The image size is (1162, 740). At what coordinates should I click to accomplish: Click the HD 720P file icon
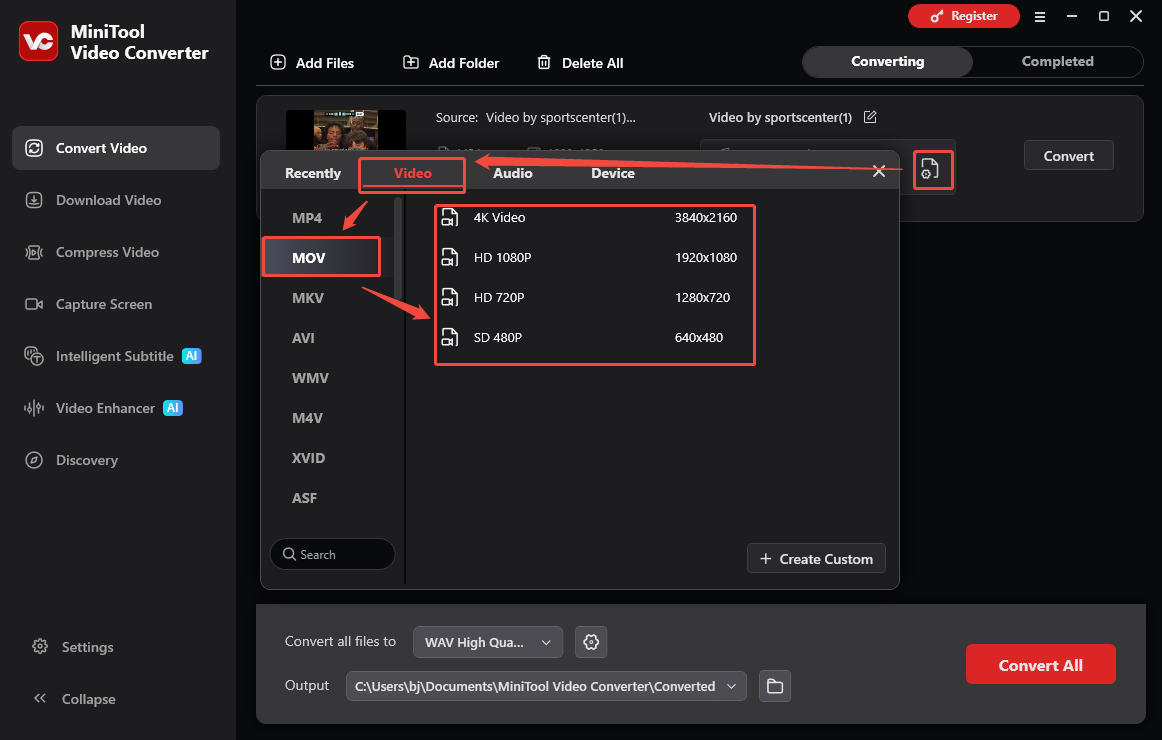[x=450, y=297]
